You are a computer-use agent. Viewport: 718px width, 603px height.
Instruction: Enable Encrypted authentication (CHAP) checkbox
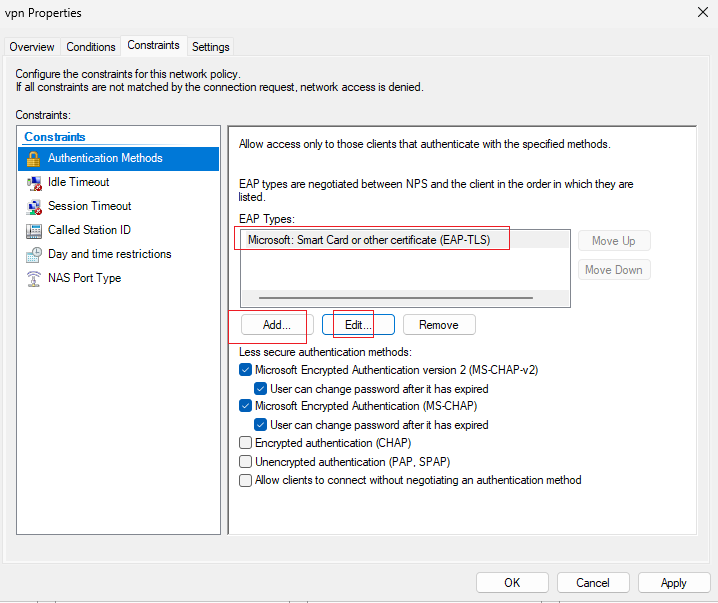[245, 443]
